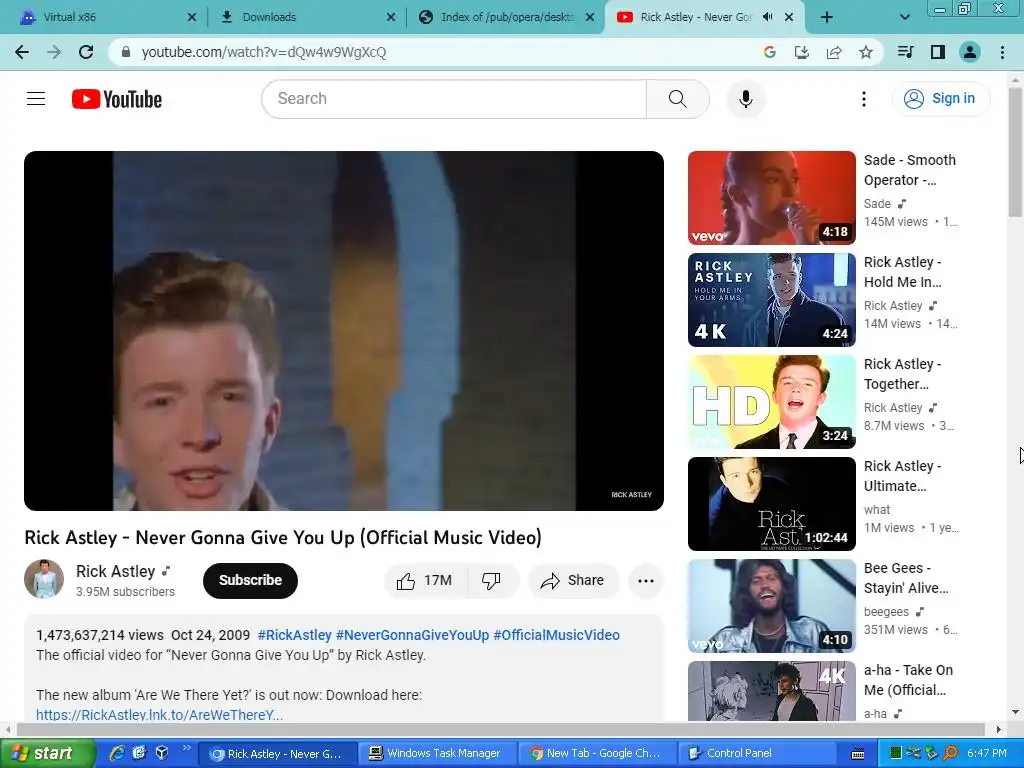1024x768 pixels.
Task: Click install app icon in address bar
Action: pyautogui.click(x=802, y=52)
